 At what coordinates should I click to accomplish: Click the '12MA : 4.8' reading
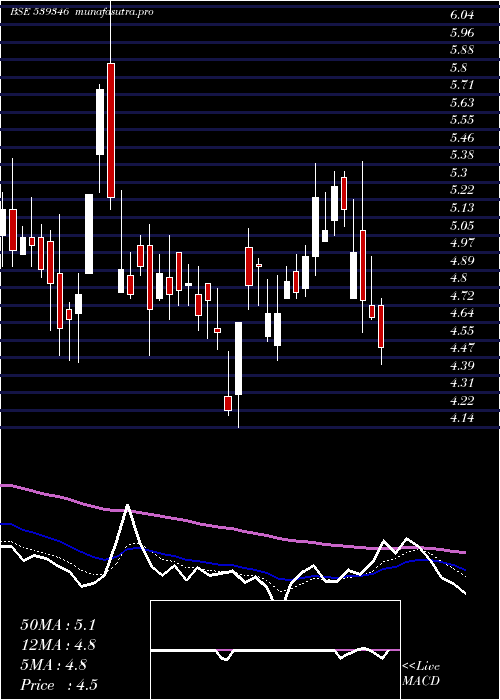pos(58,645)
